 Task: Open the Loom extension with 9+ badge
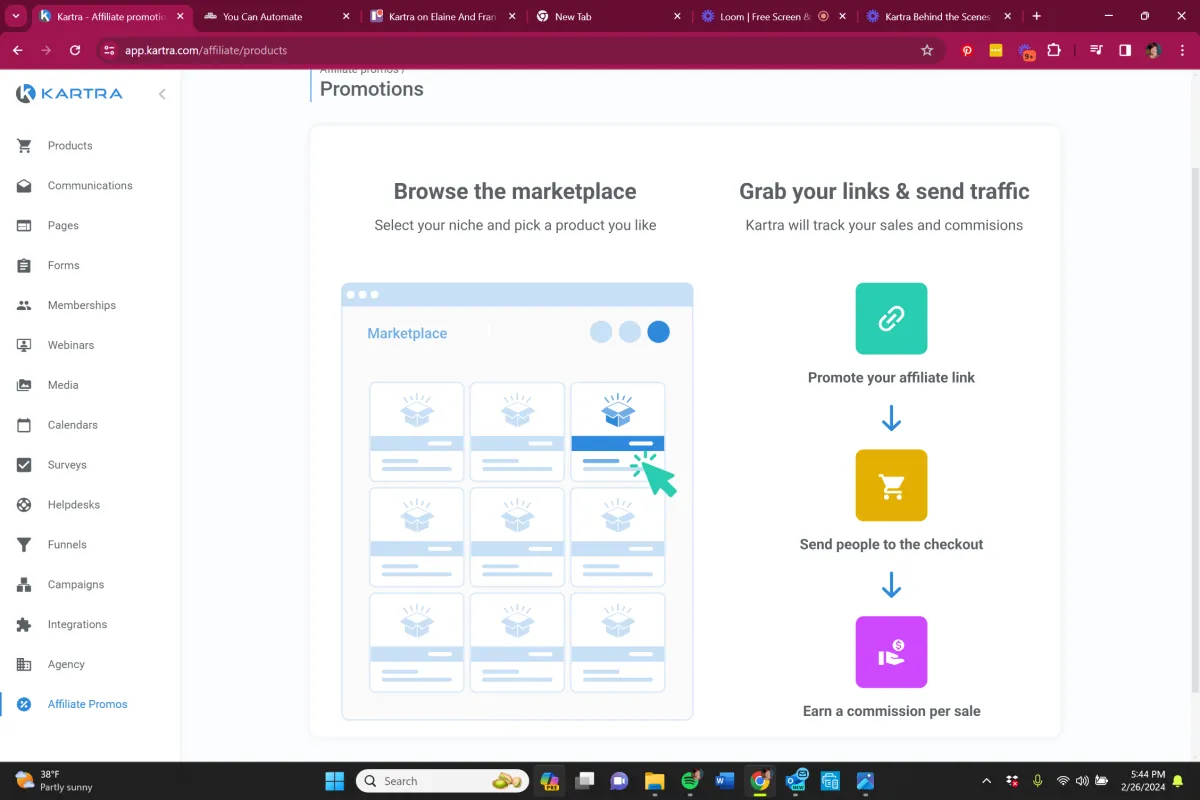(x=1026, y=51)
